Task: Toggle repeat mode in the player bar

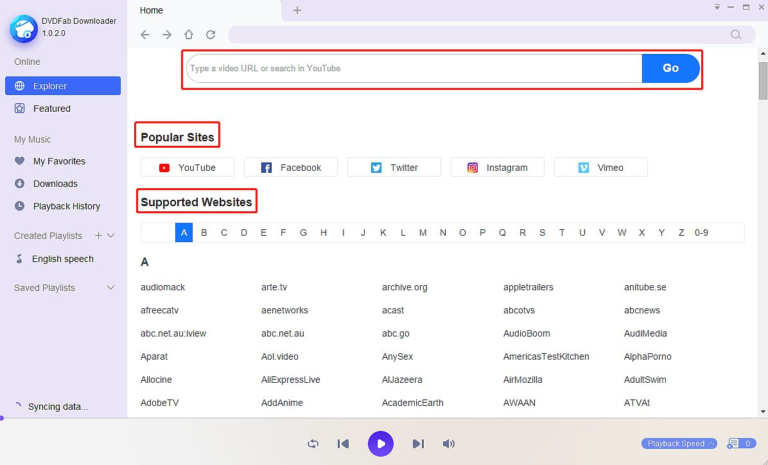Action: [x=313, y=444]
